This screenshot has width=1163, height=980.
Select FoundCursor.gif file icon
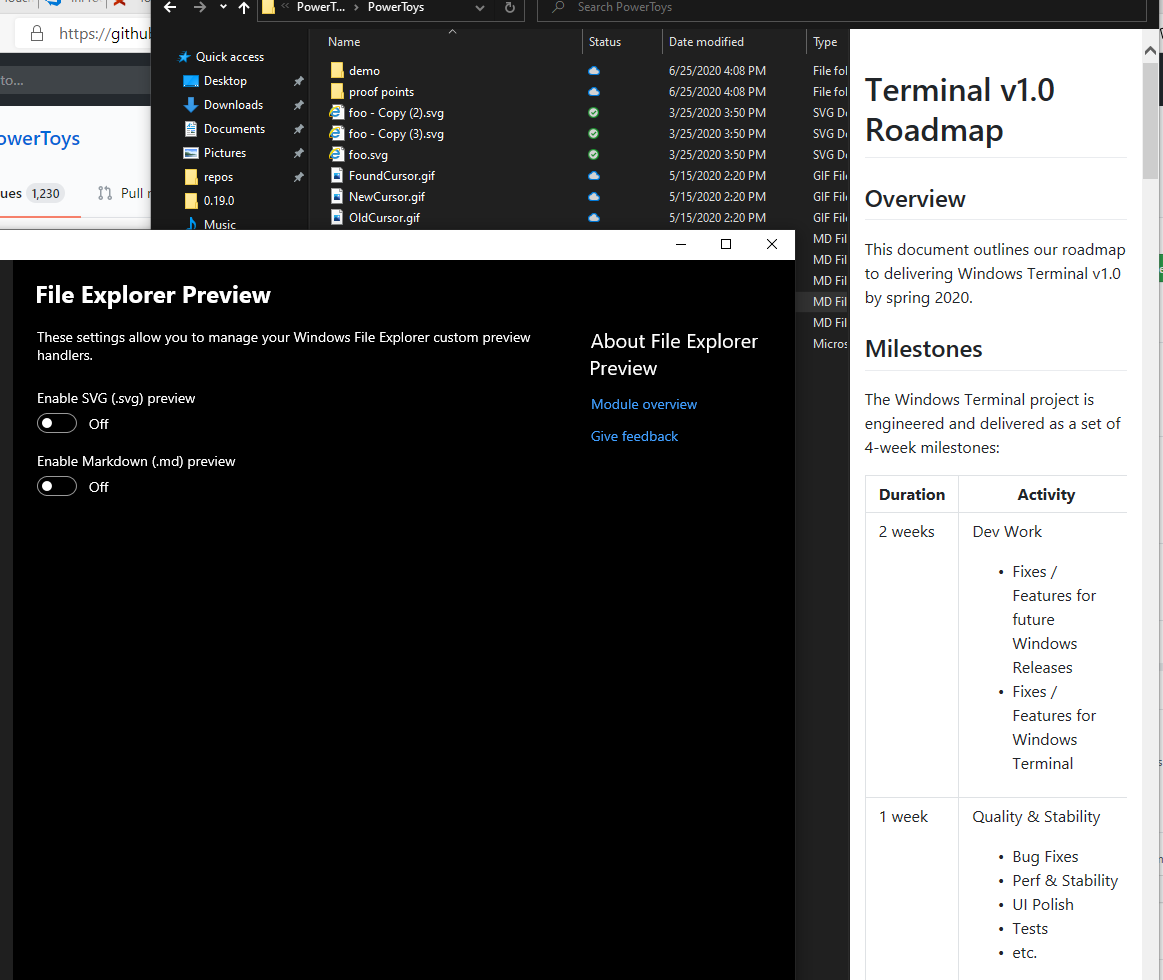tap(337, 175)
